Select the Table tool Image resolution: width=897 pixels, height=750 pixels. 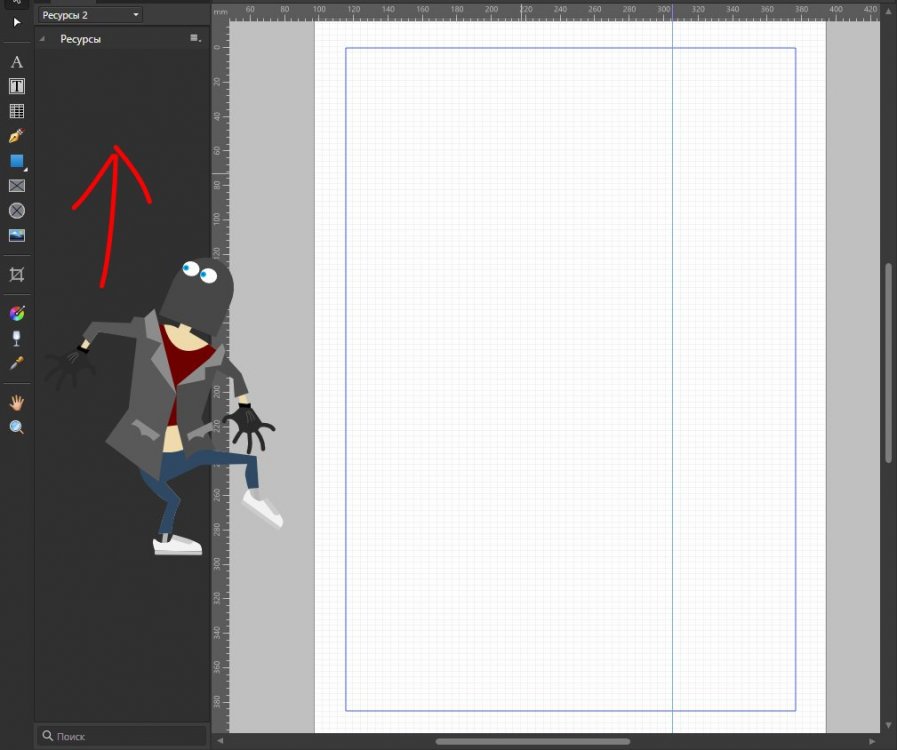click(x=17, y=111)
